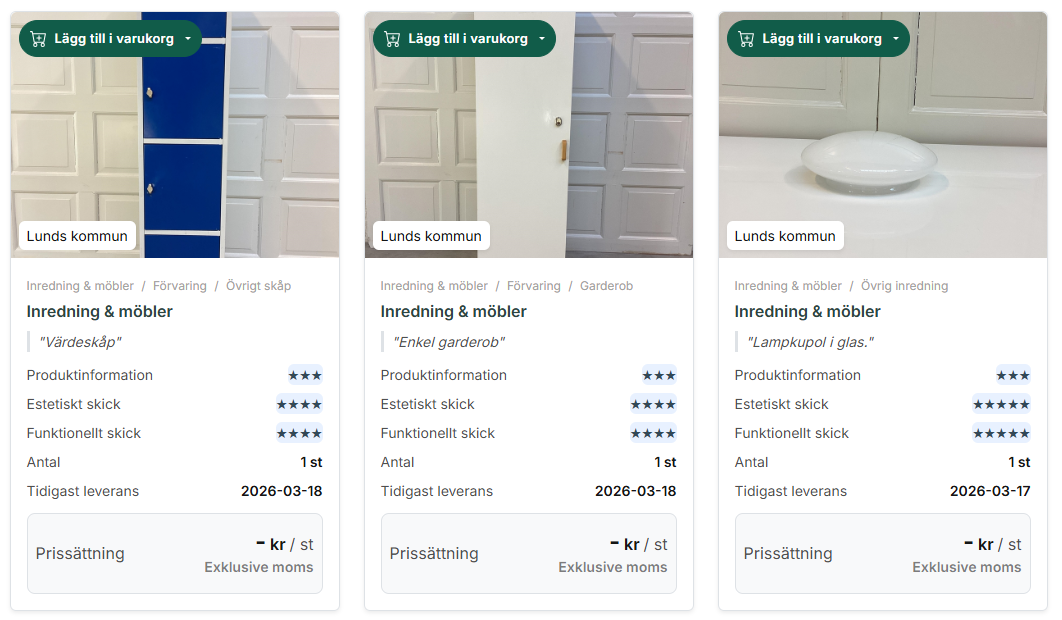Click Lunds kommun badge on Värdeskåp card
Screen dimensions: 1062x620
pyautogui.click(x=77, y=236)
